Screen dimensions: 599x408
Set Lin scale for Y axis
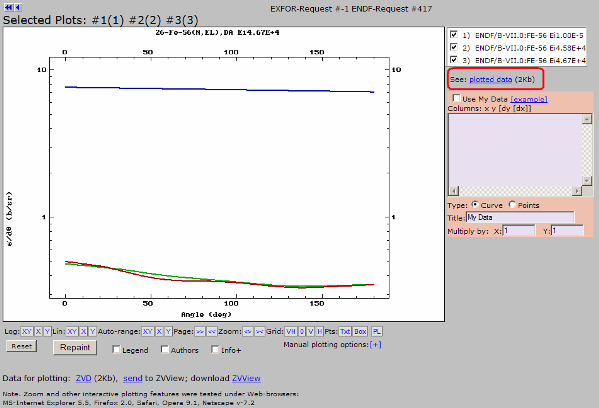point(92,332)
